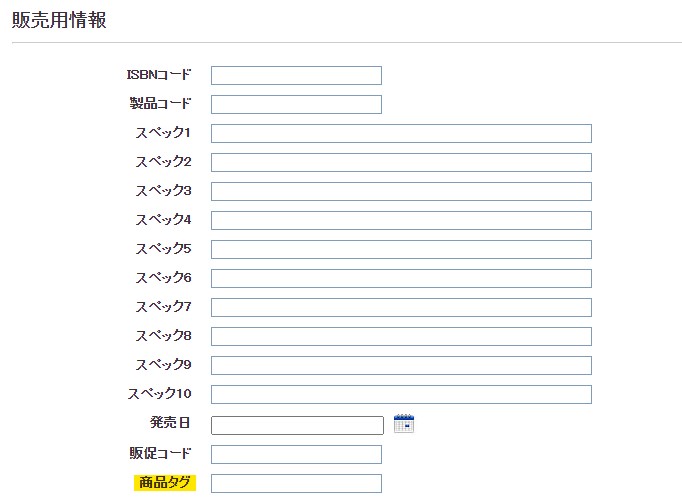Screen dimensions: 682x503
Task: Click the highlighted 商品タグ label
Action: (x=165, y=484)
